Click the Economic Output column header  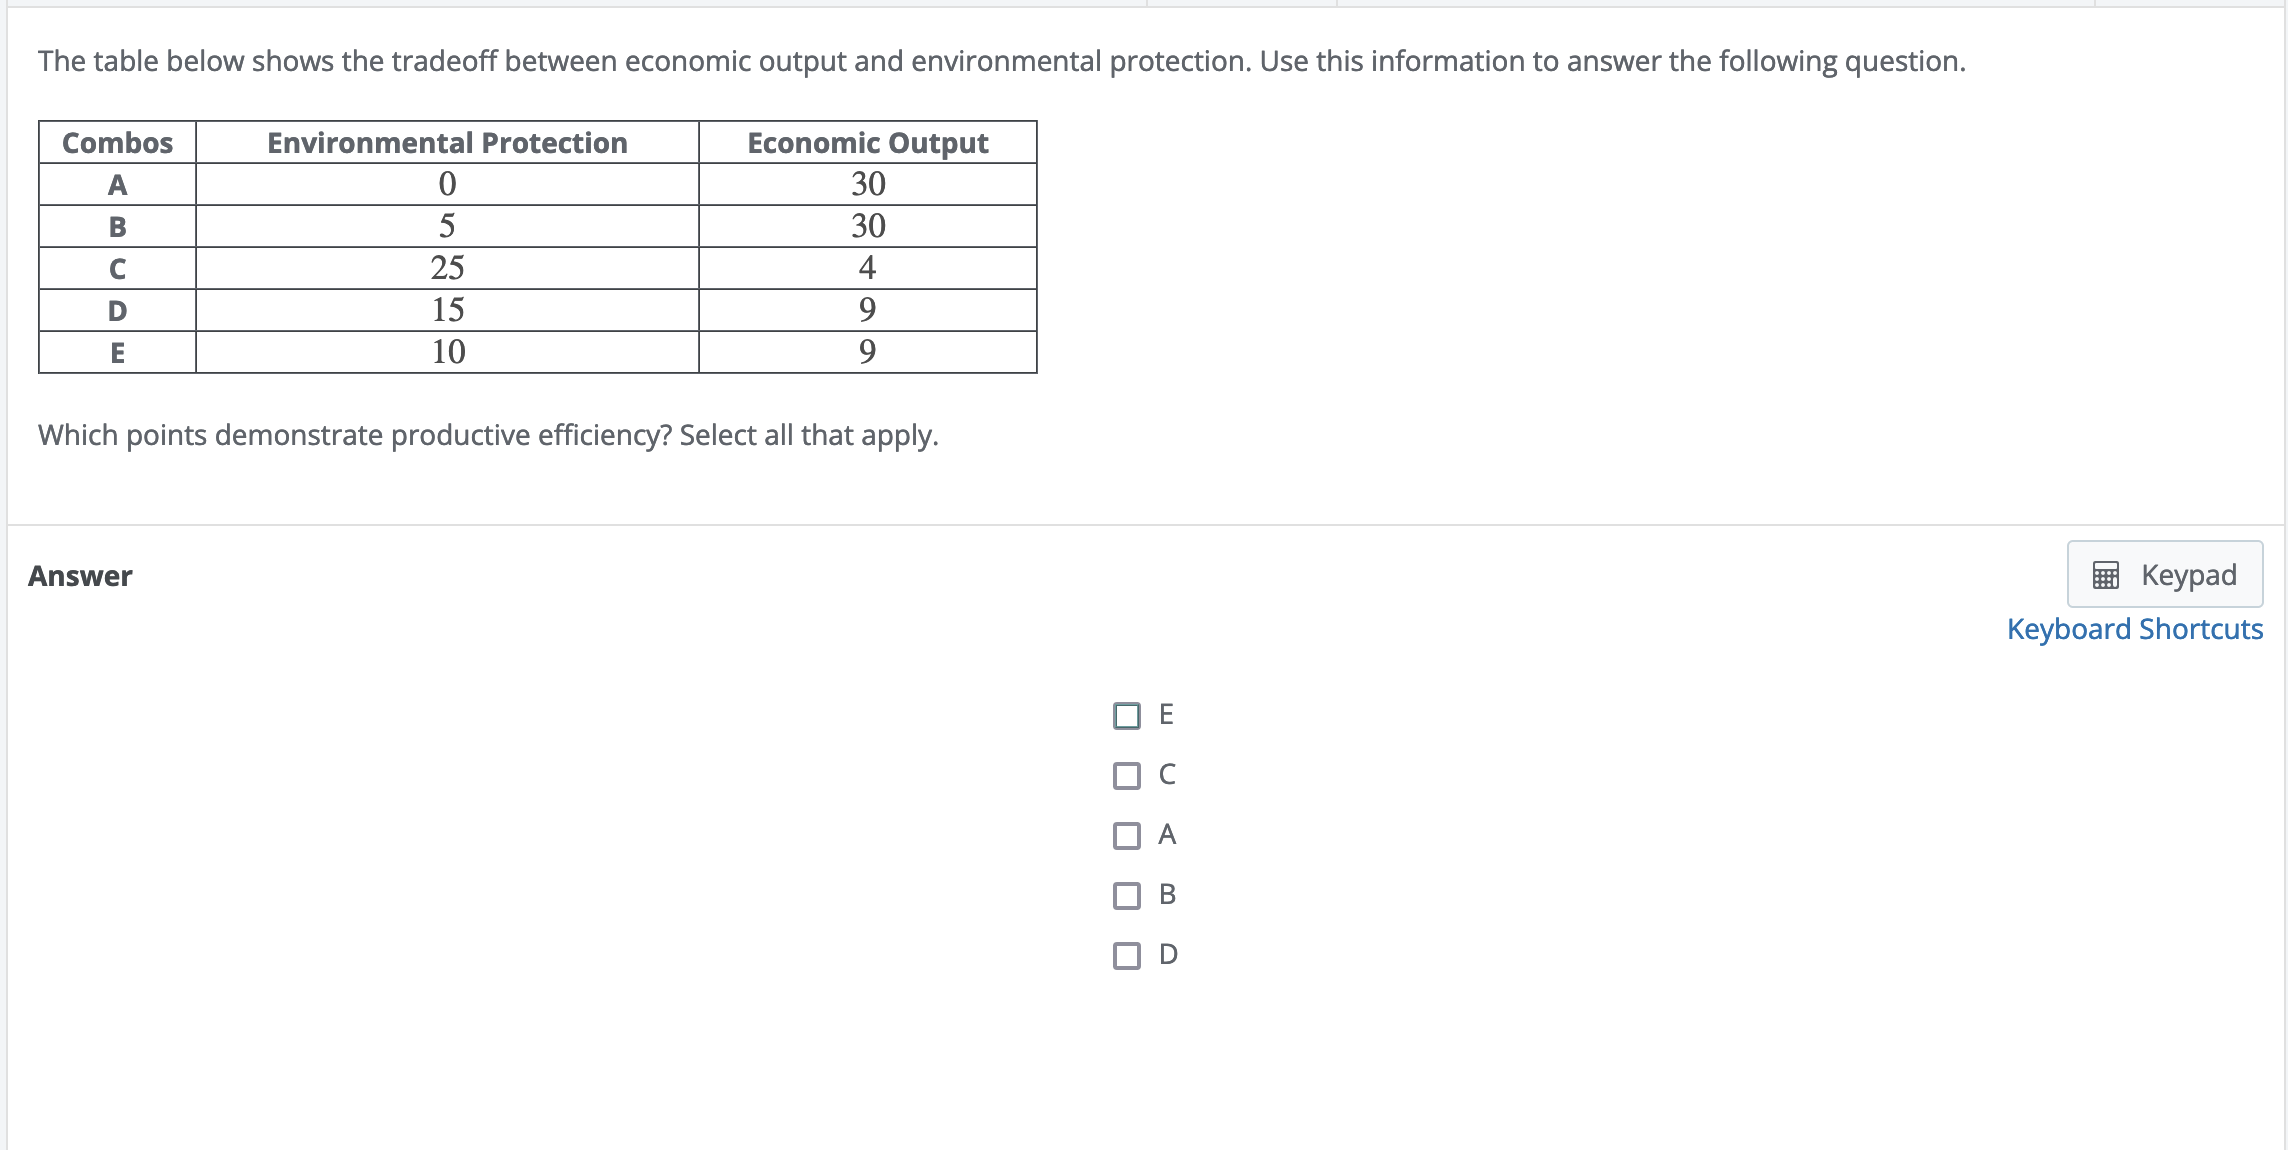tap(867, 143)
